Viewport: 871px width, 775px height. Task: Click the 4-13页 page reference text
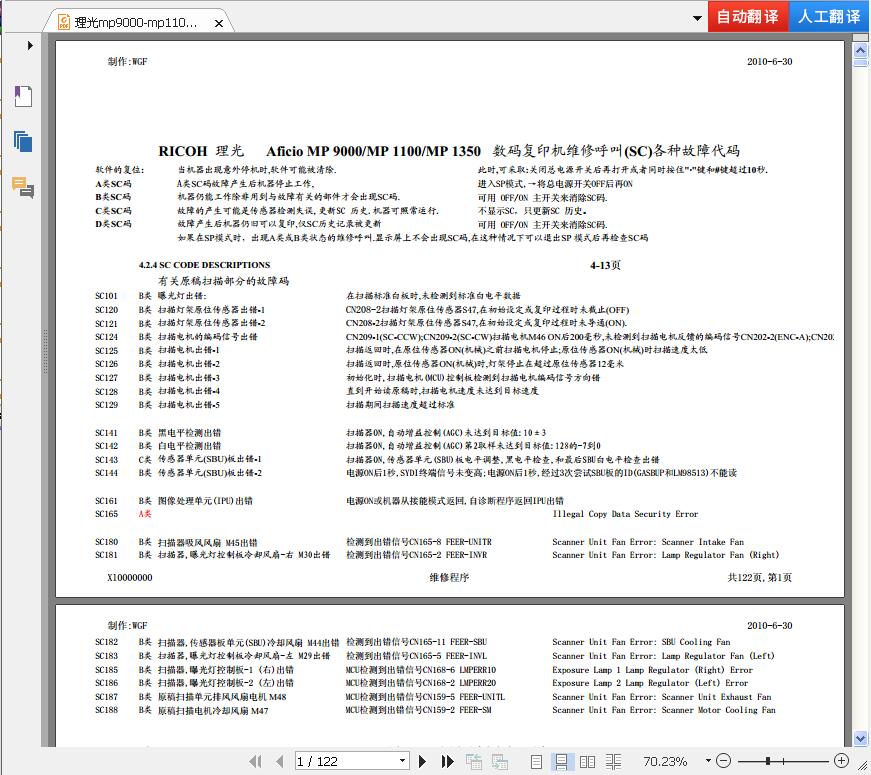605,266
